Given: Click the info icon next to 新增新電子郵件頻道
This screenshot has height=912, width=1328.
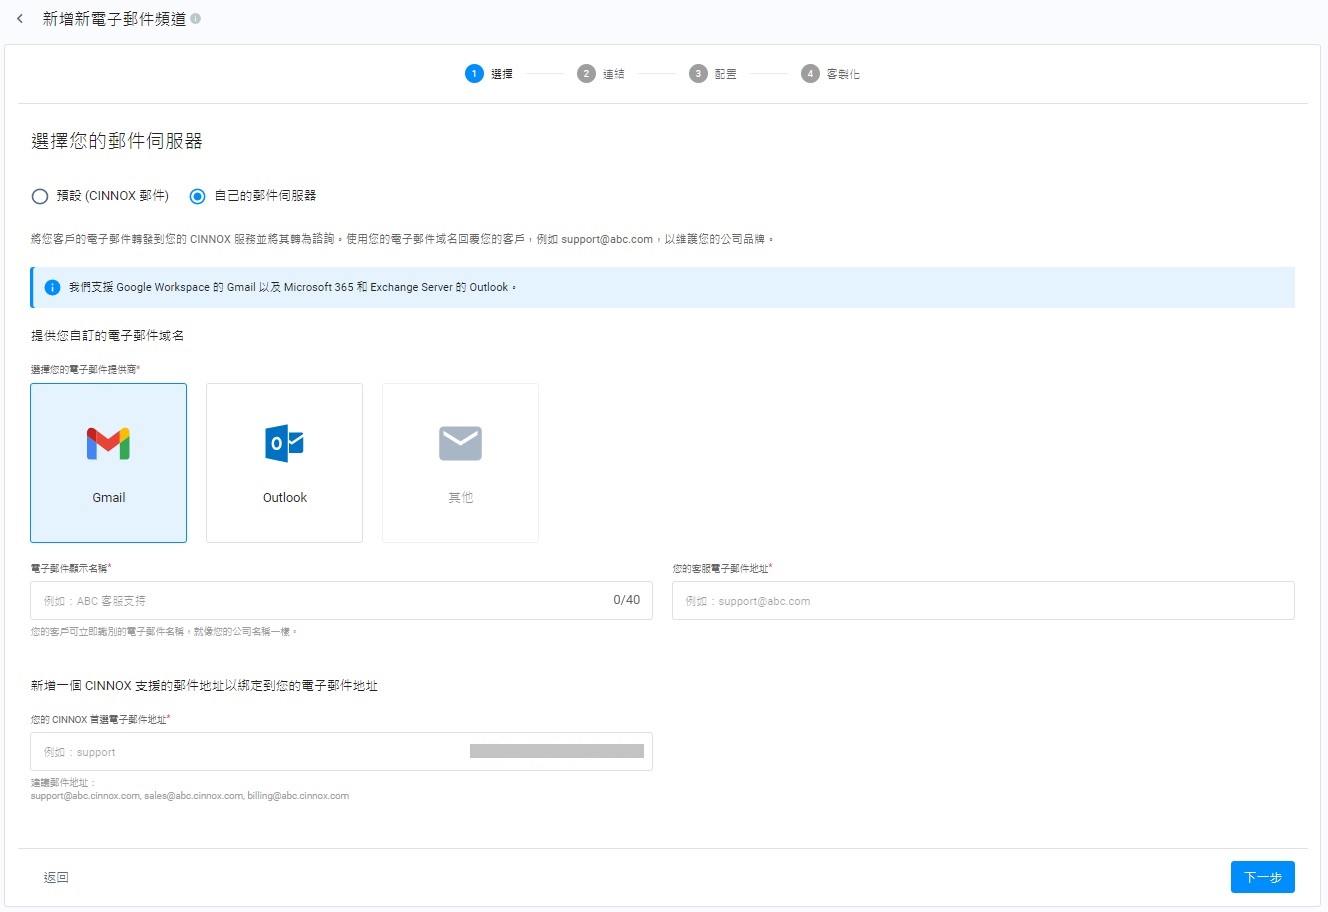Looking at the screenshot, I should (196, 19).
